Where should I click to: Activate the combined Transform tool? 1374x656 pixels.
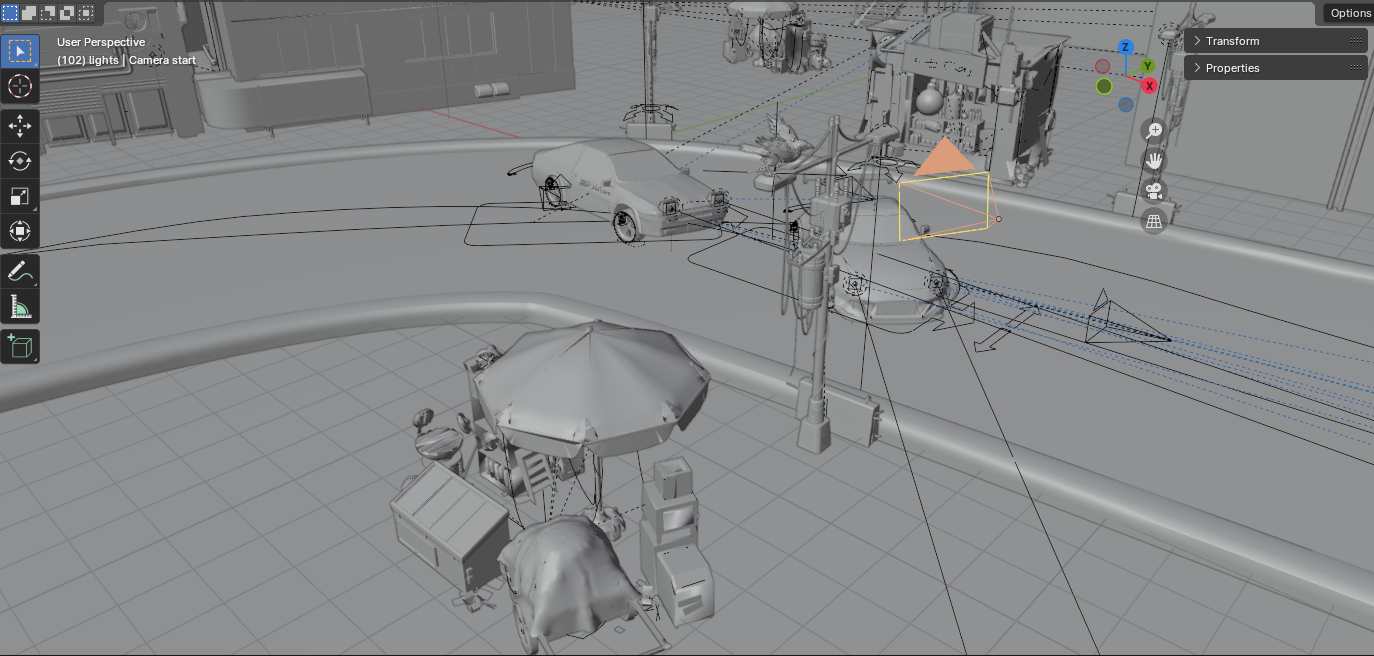[20, 232]
